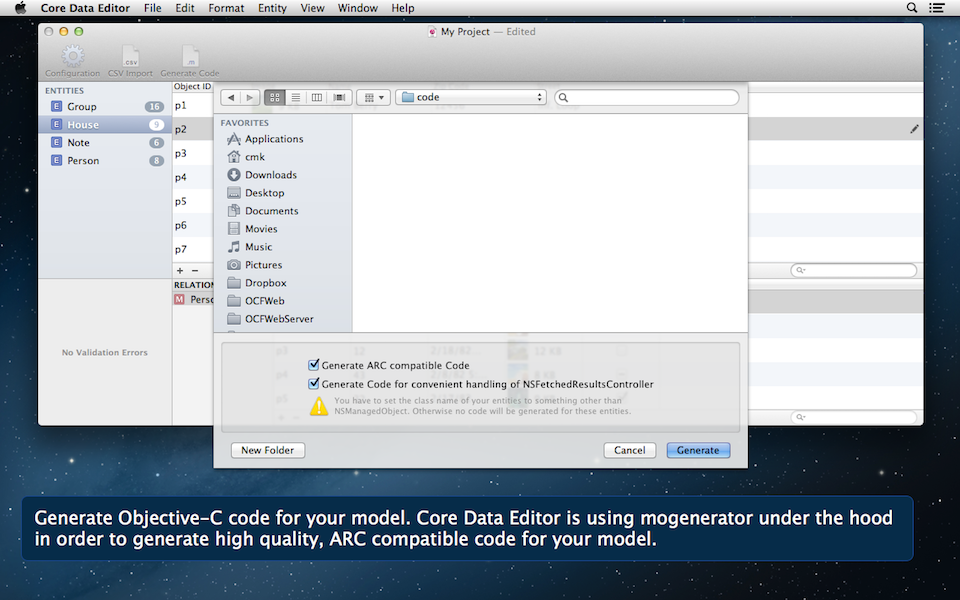
Task: Add a new object with plus button
Action: point(180,270)
